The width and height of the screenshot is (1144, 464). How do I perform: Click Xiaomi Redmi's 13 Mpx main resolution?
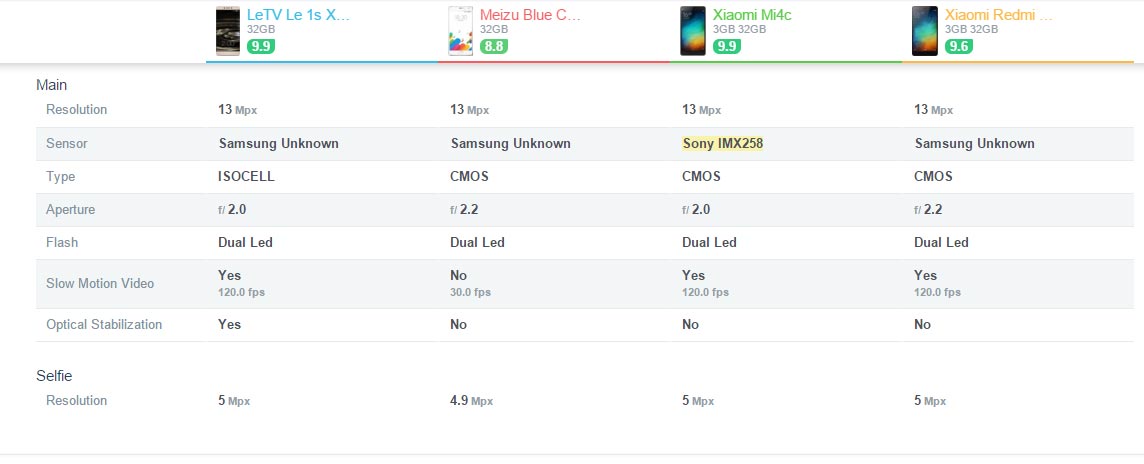(x=933, y=109)
